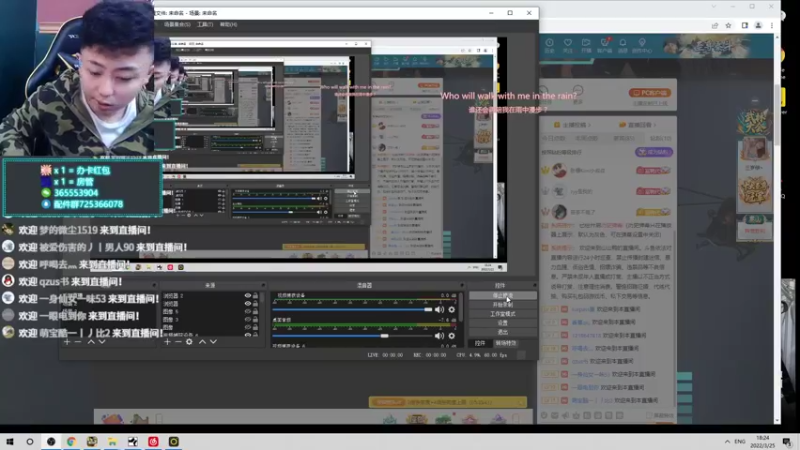This screenshot has width=800, height=450.
Task: Toggle lock on the first source row
Action: coord(256,295)
